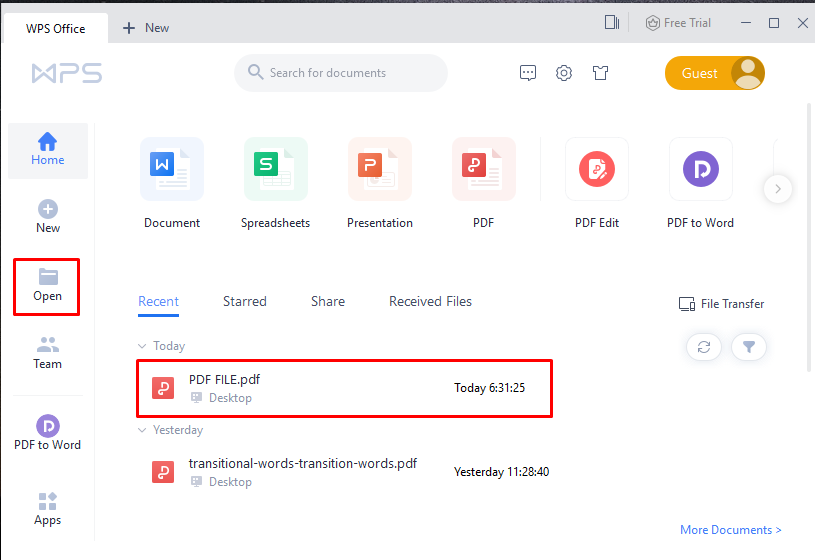Minimize the WPS Office window
815x560 pixels.
[746, 23]
